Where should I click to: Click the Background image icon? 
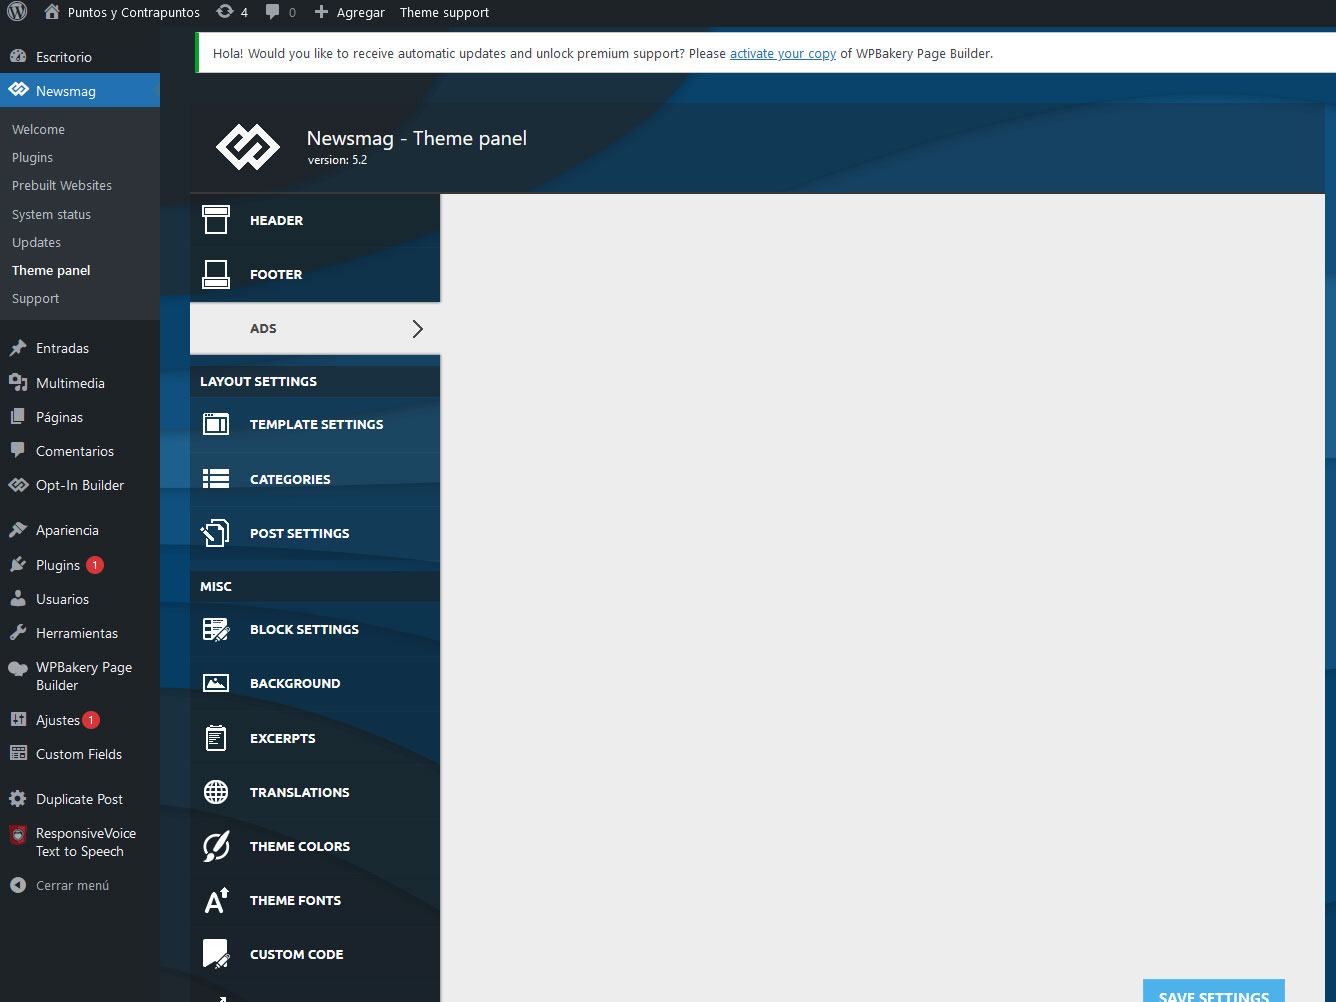[x=216, y=683]
